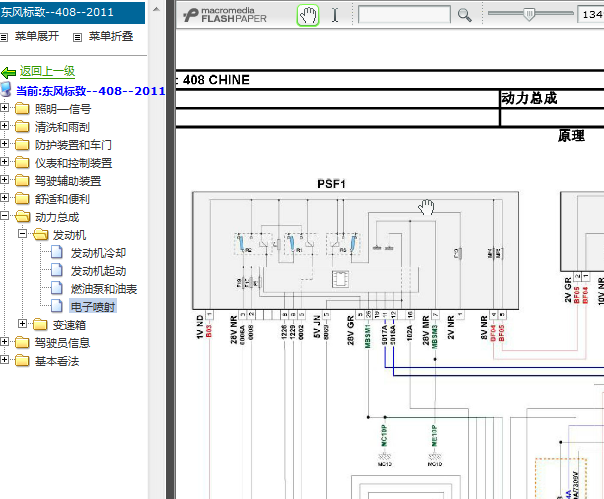This screenshot has width=604, height=499.
Task: Select the 基本看法 folder label
Action: point(57,361)
